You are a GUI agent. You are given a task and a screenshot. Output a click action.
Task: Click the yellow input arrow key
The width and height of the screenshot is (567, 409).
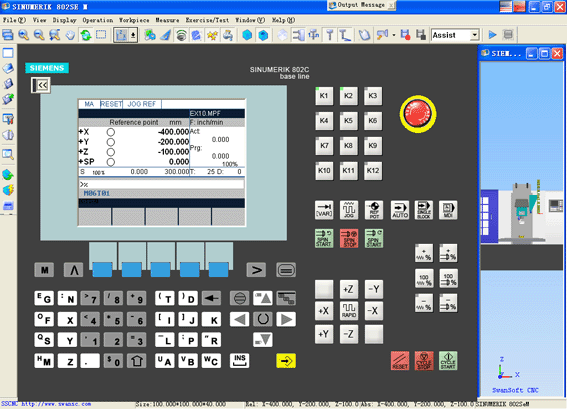pyautogui.click(x=286, y=361)
